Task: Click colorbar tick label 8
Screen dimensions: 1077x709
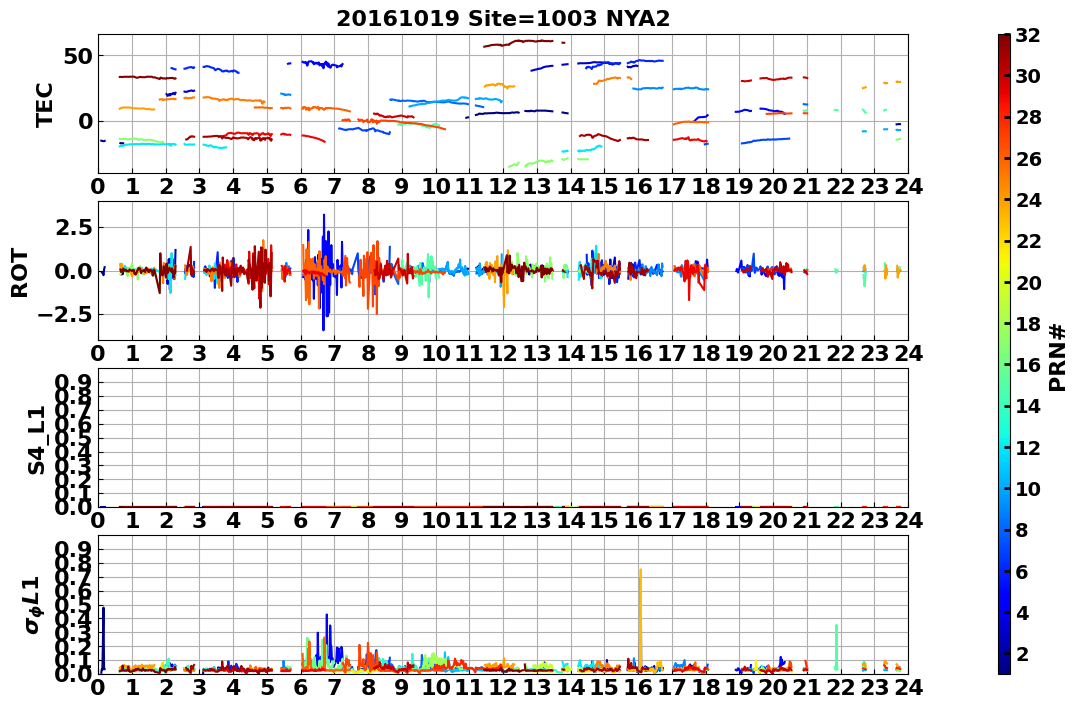Action: [x=1021, y=530]
